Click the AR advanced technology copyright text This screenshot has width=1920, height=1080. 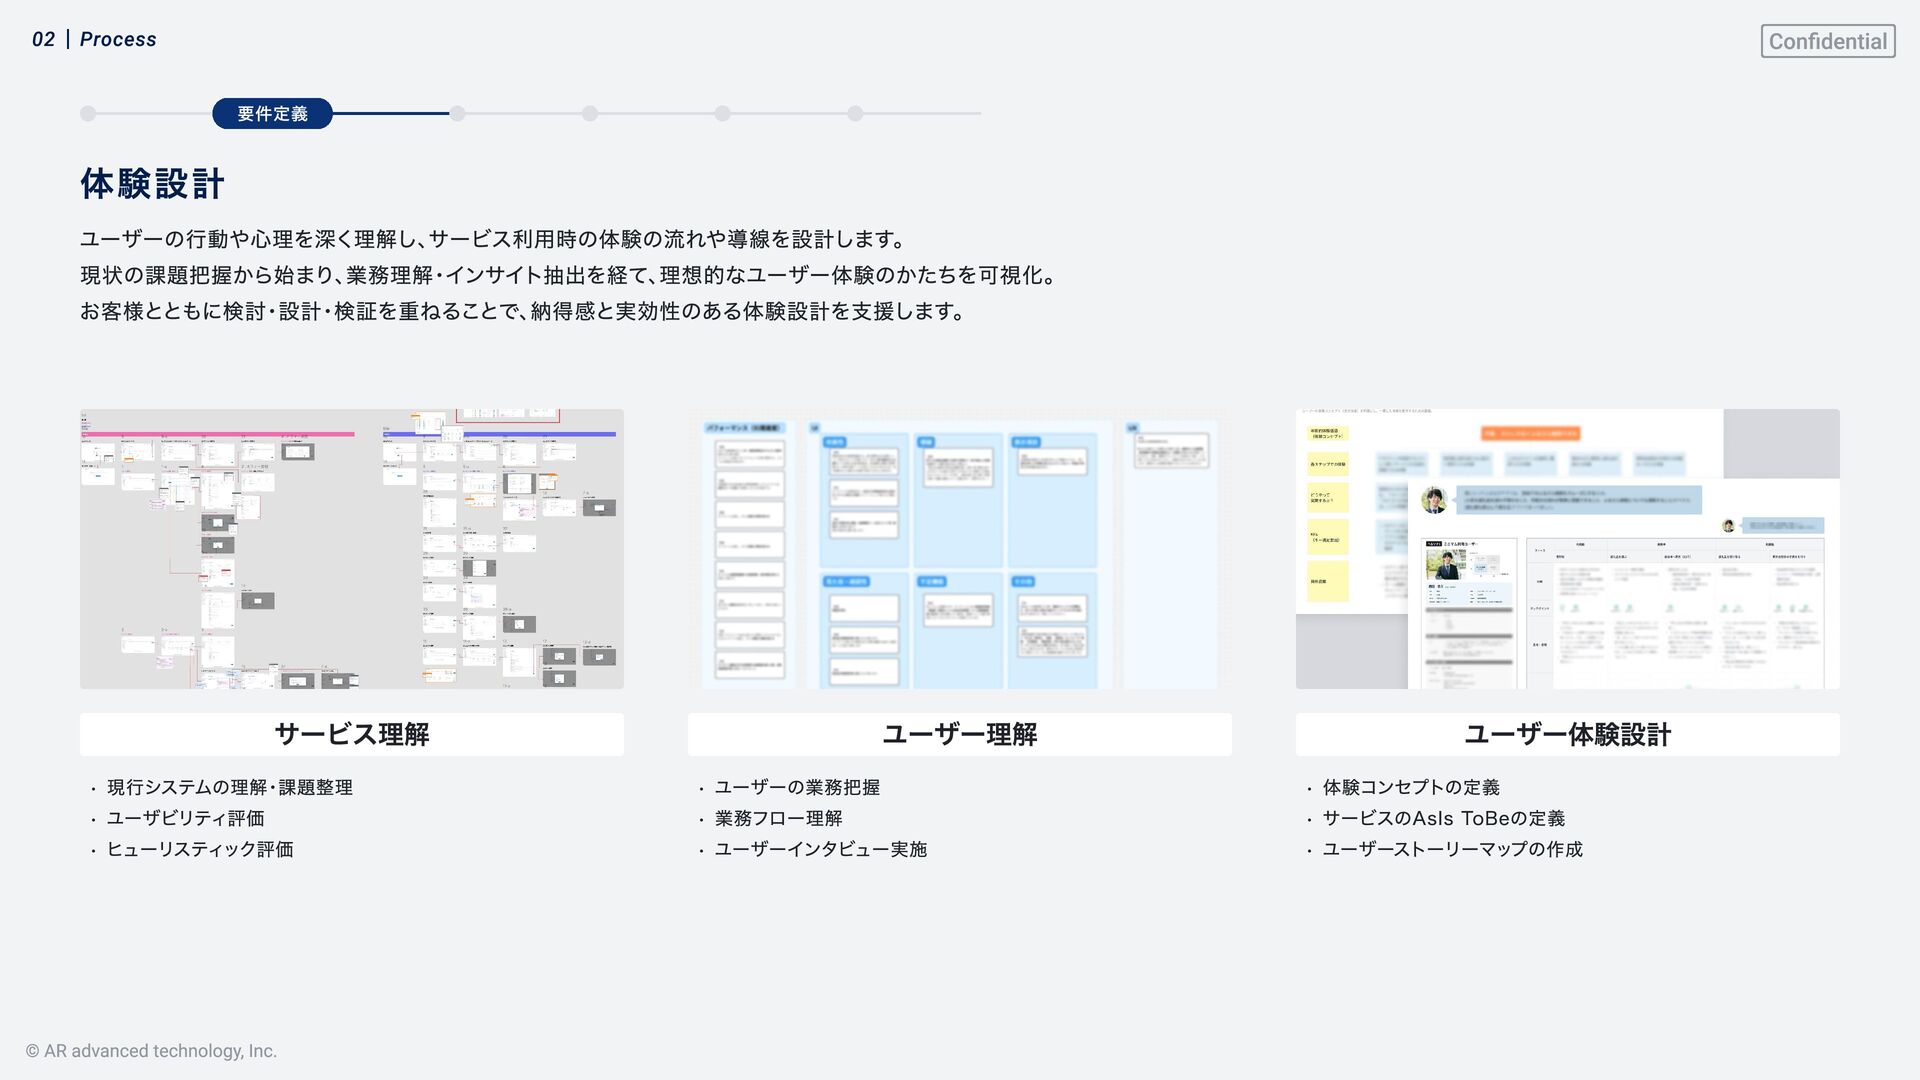(x=151, y=1051)
